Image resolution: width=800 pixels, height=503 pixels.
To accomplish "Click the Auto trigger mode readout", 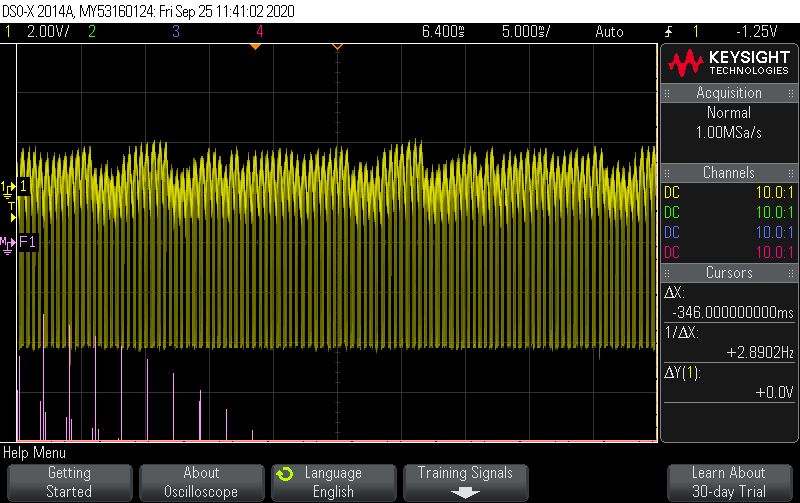I will click(610, 32).
